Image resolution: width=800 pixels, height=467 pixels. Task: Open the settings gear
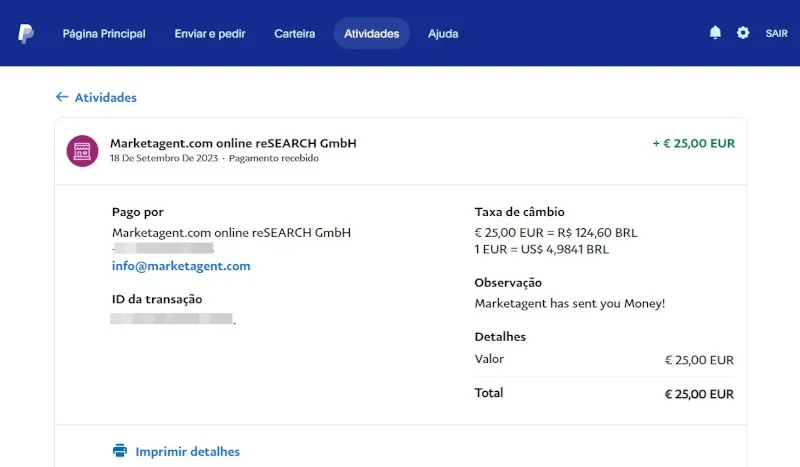(743, 33)
